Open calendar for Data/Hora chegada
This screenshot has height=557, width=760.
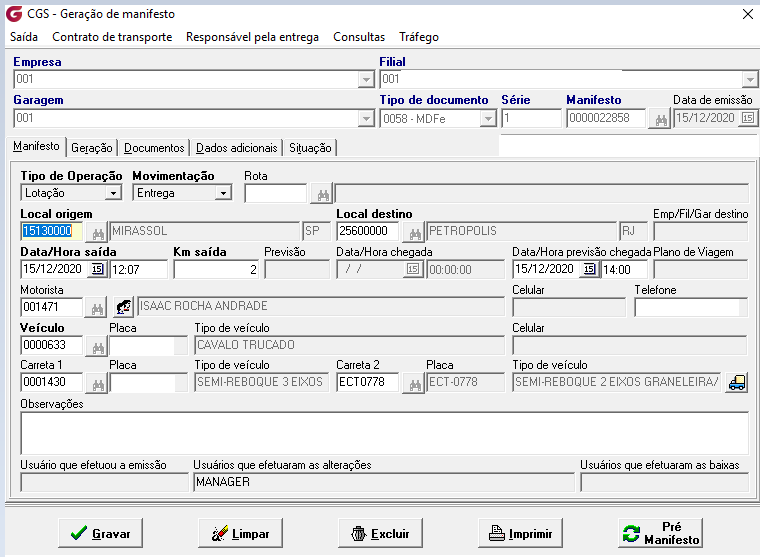(412, 269)
